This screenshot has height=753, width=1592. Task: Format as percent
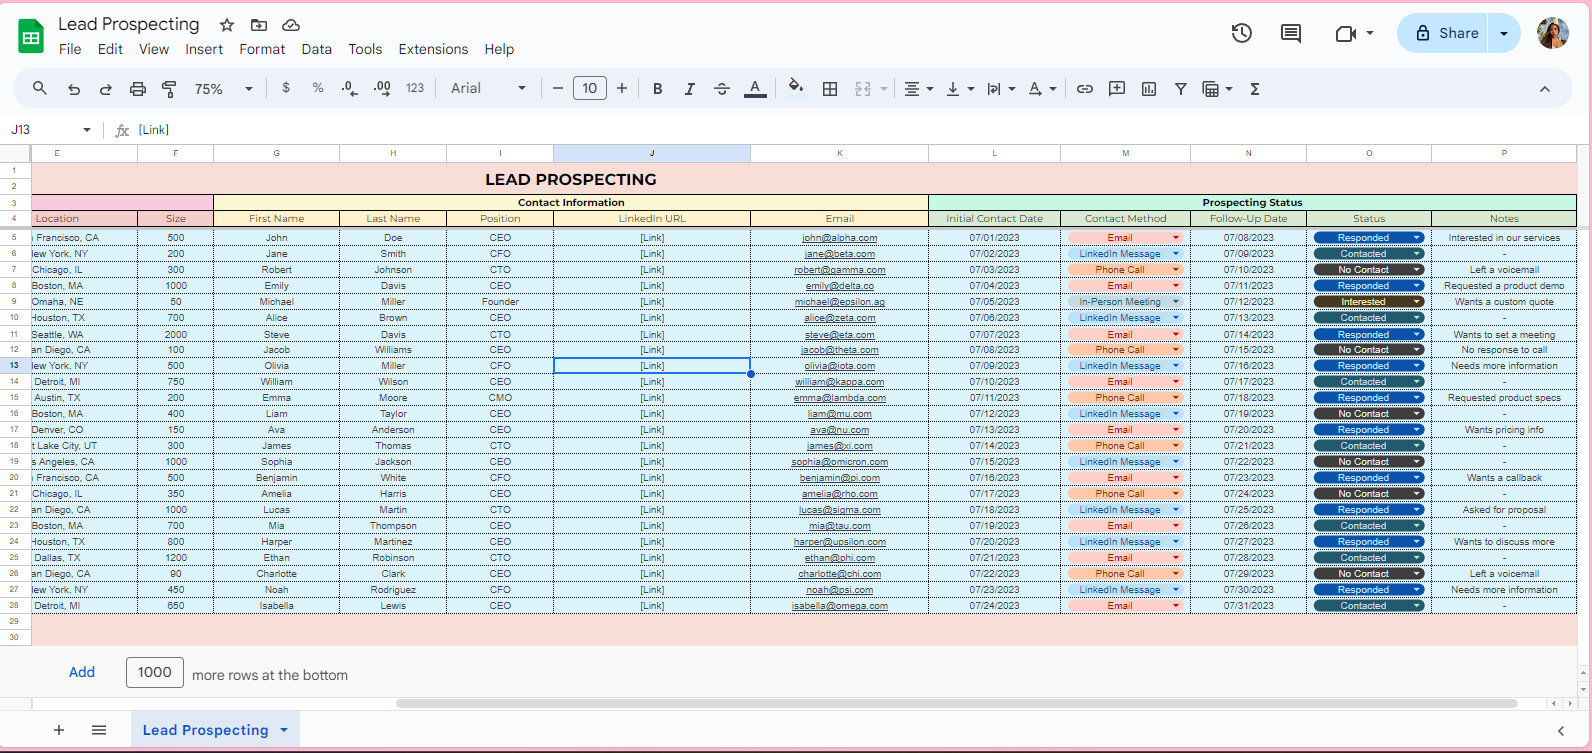(318, 88)
